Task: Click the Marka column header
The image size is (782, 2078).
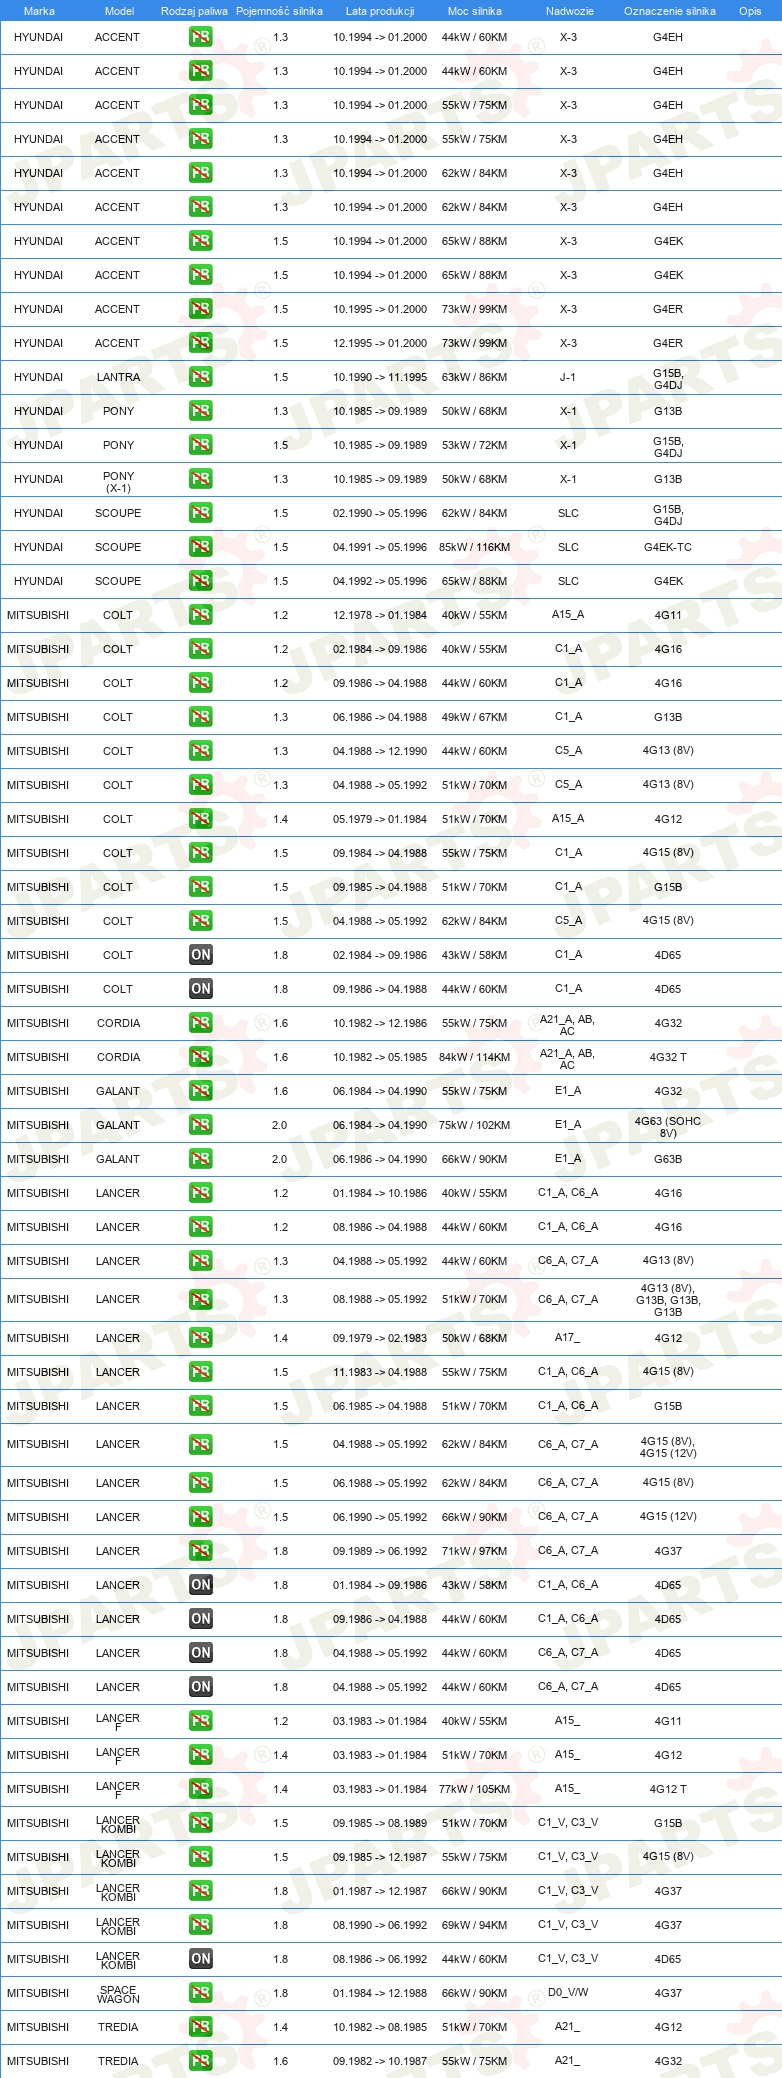Action: pyautogui.click(x=39, y=11)
